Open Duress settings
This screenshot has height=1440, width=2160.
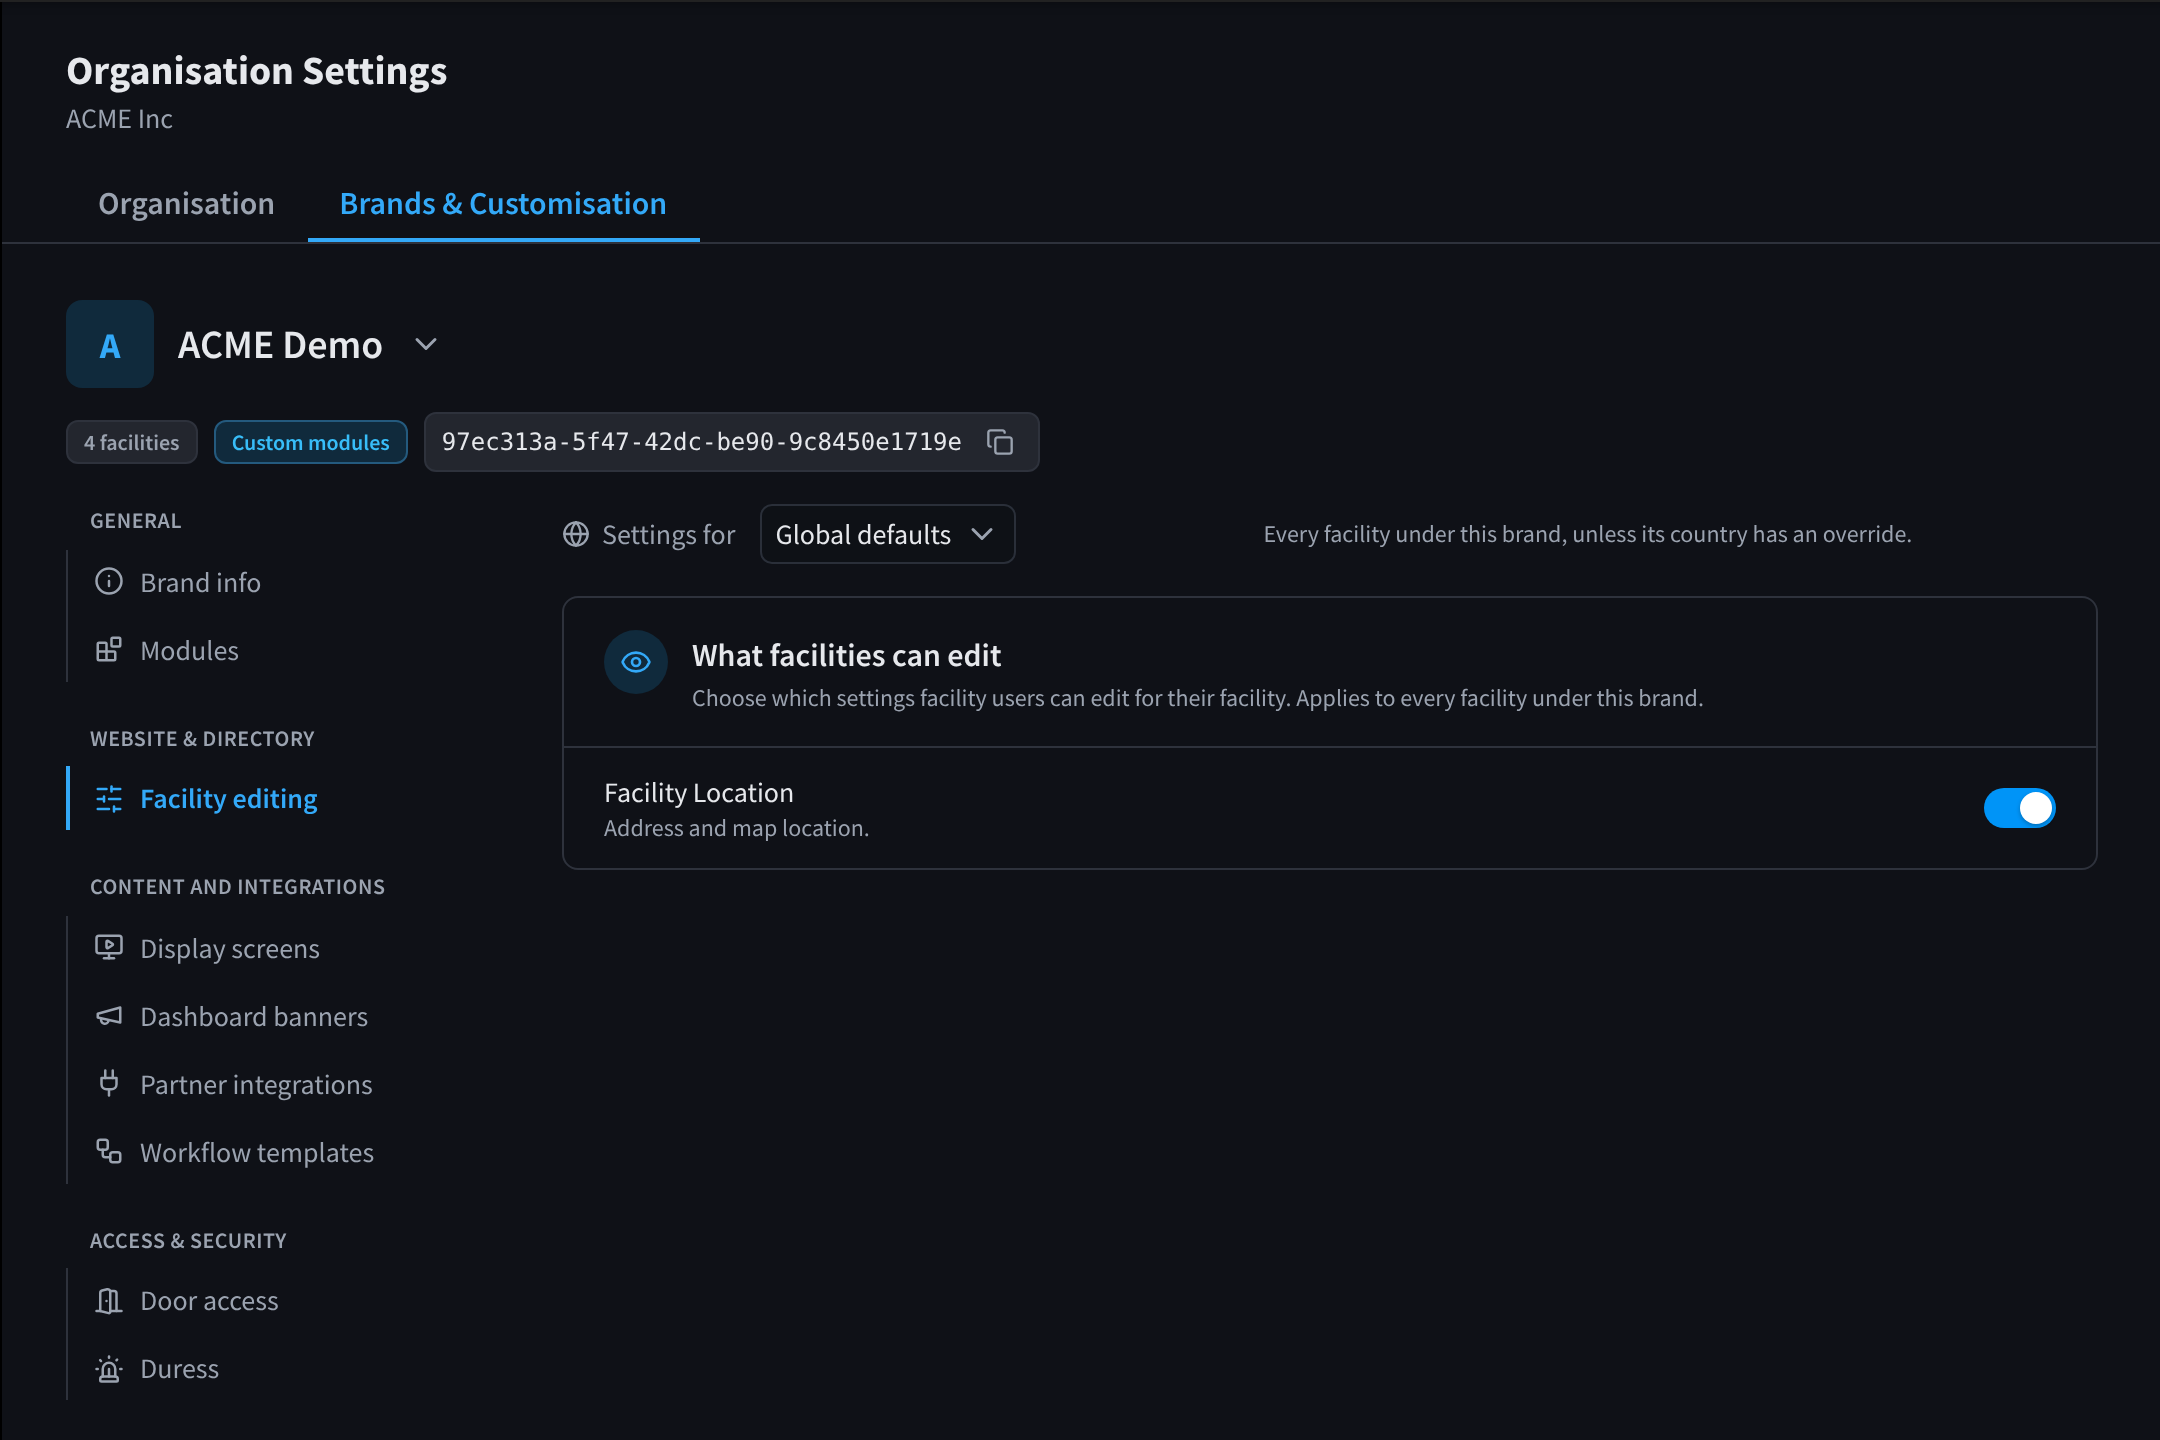[179, 1368]
